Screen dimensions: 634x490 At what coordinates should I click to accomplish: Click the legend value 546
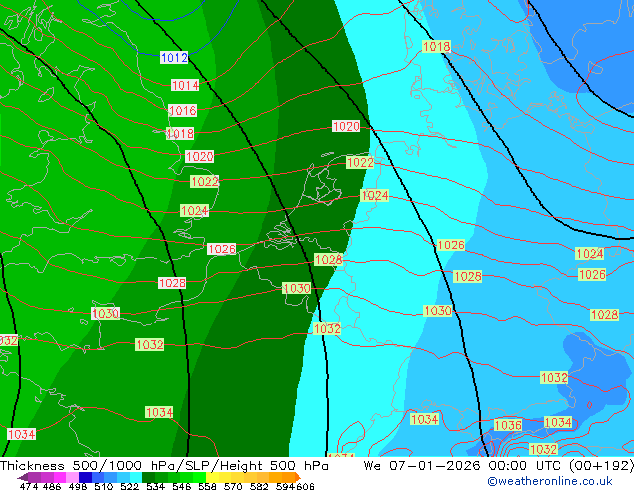pyautogui.click(x=182, y=486)
